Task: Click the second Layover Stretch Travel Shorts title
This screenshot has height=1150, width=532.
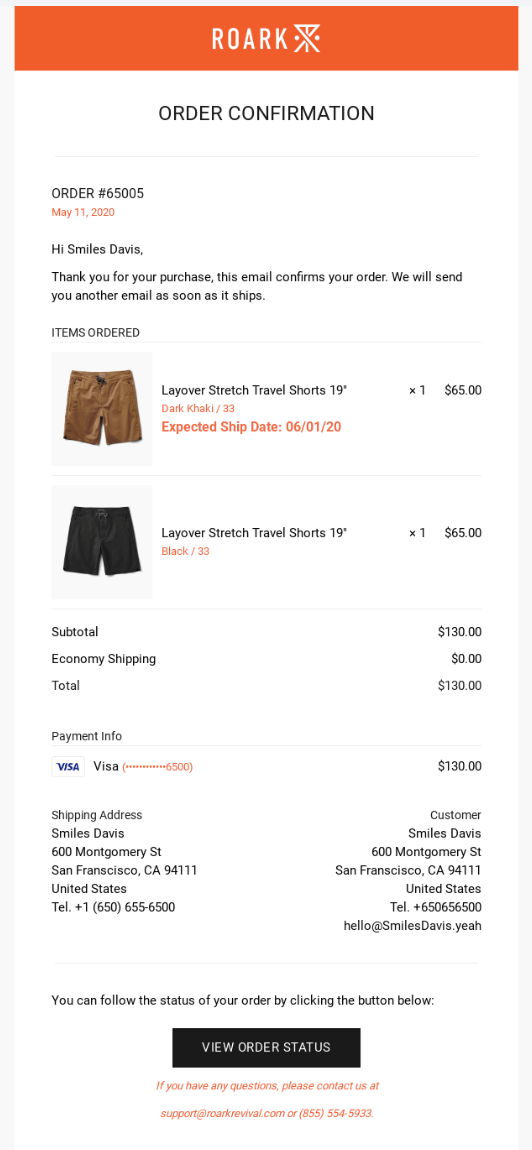Action: [x=254, y=532]
